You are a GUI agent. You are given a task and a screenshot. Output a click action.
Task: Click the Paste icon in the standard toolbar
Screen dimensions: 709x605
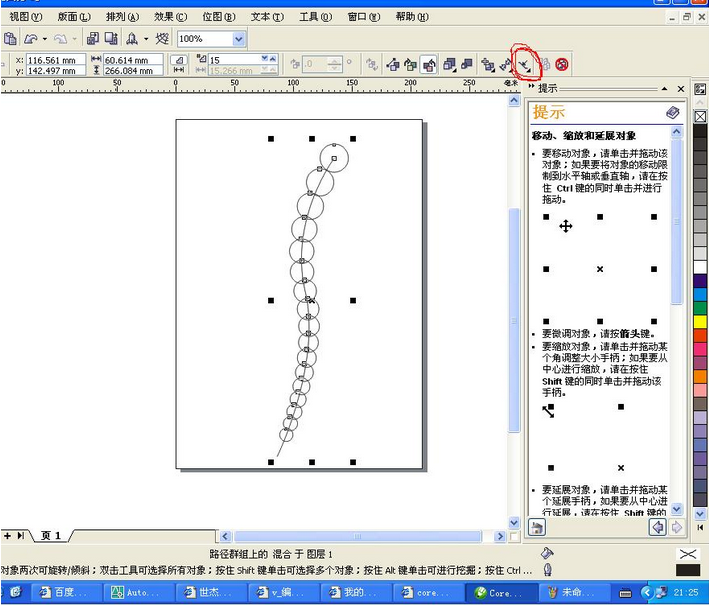click(10, 39)
